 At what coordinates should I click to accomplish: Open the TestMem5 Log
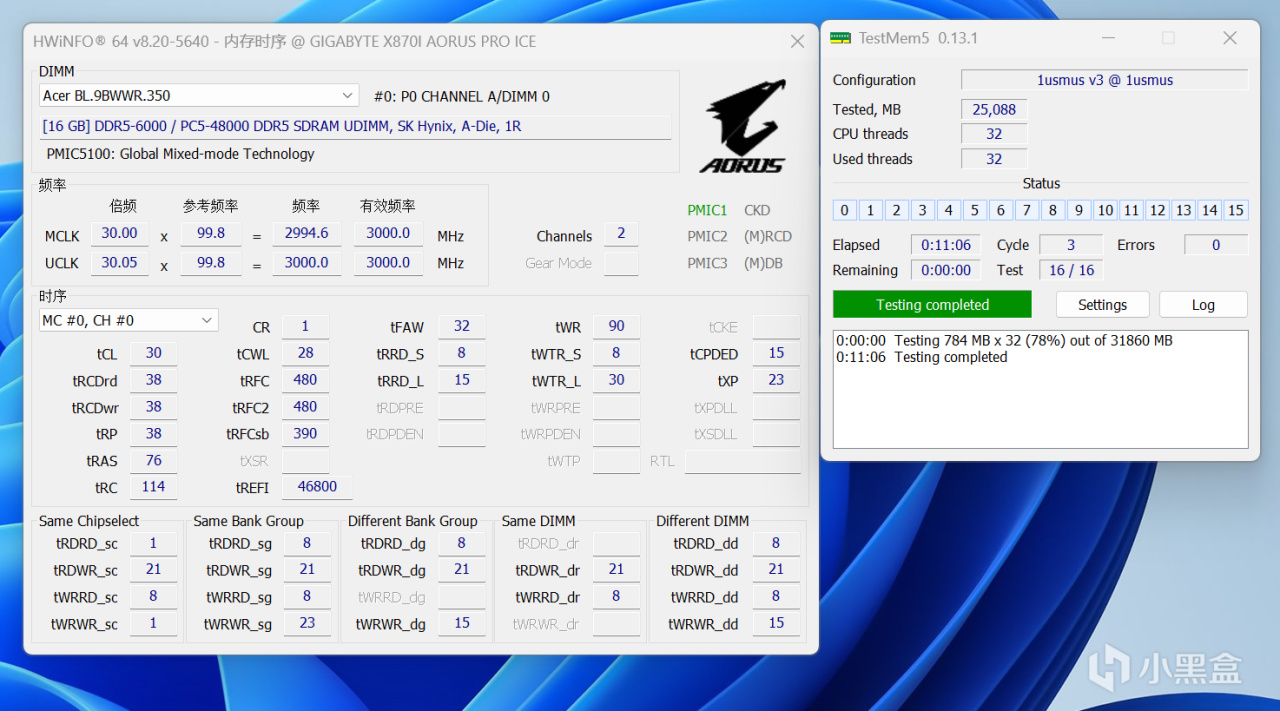click(1203, 305)
